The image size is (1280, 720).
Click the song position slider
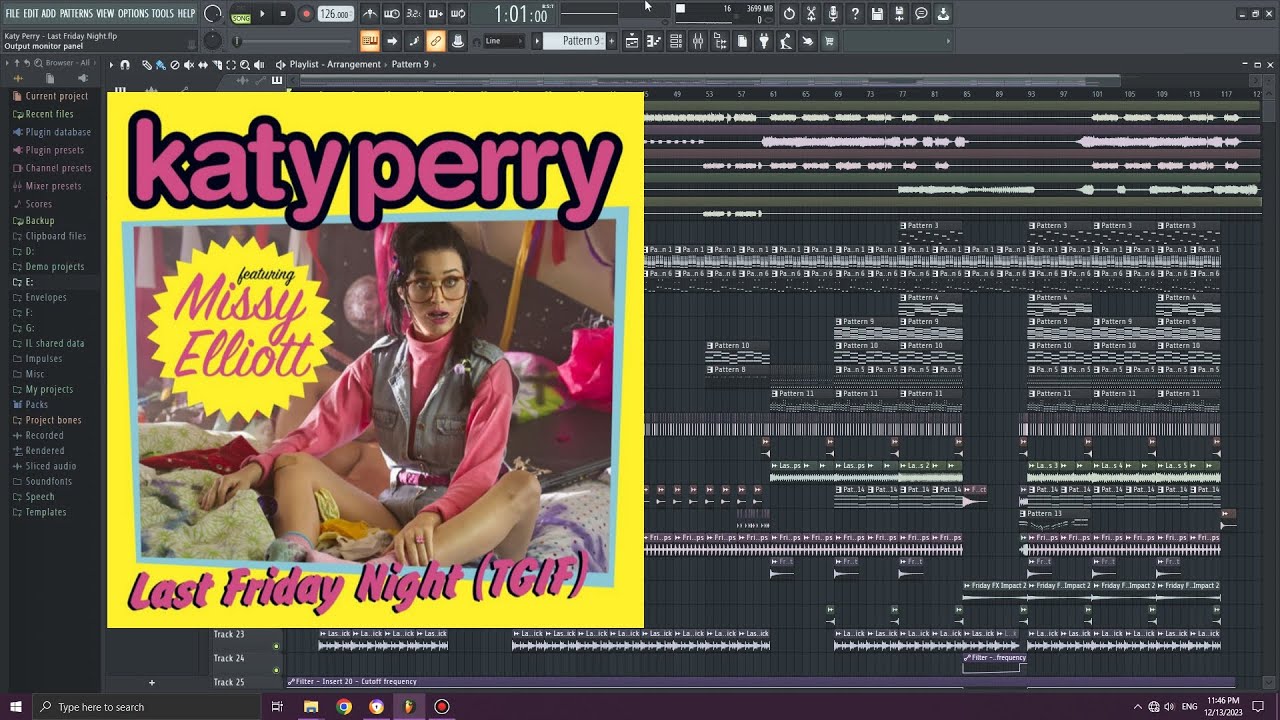(x=292, y=41)
